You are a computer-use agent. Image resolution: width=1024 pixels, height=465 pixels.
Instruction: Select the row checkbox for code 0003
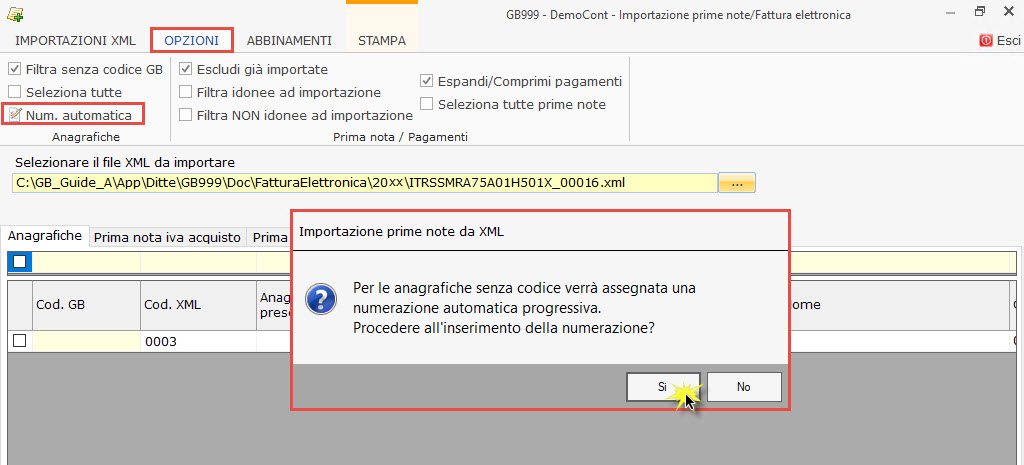coord(19,341)
